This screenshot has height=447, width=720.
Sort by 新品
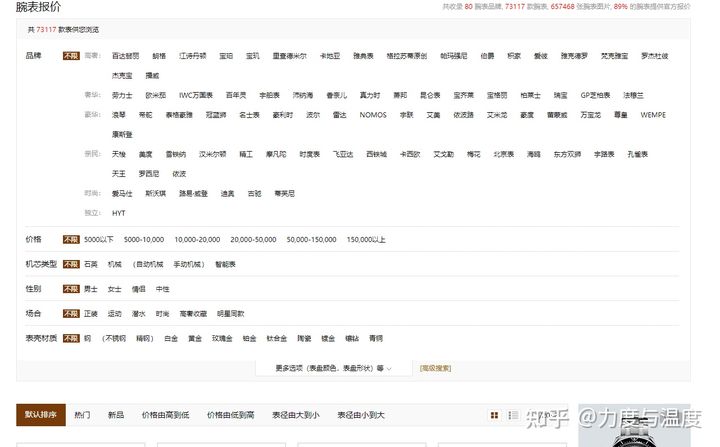click(x=116, y=415)
